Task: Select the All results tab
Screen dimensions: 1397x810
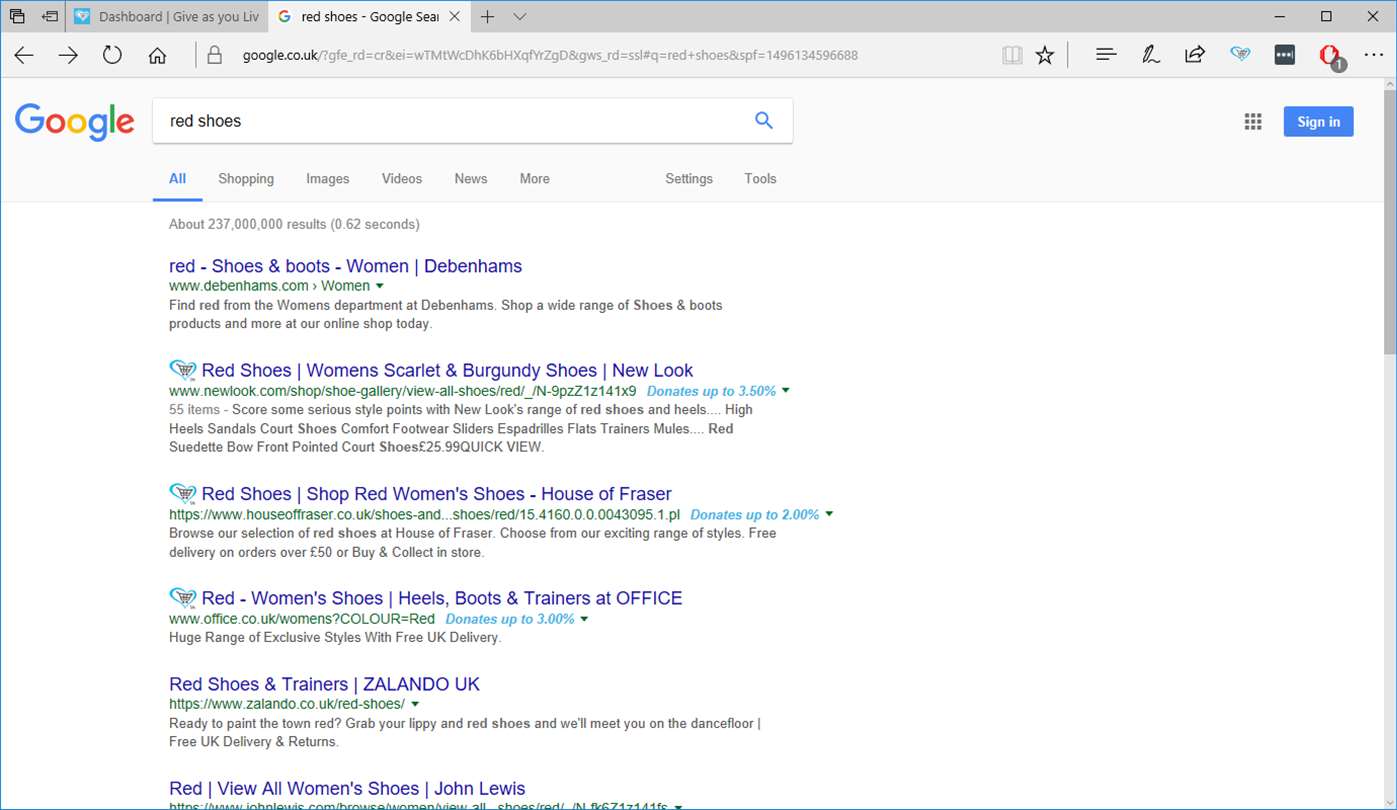Action: point(177,179)
